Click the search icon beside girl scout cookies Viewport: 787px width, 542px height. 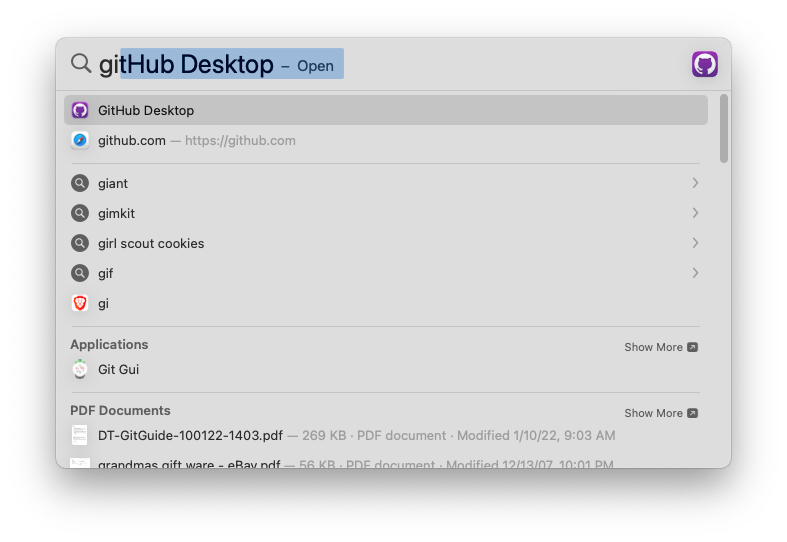(80, 243)
